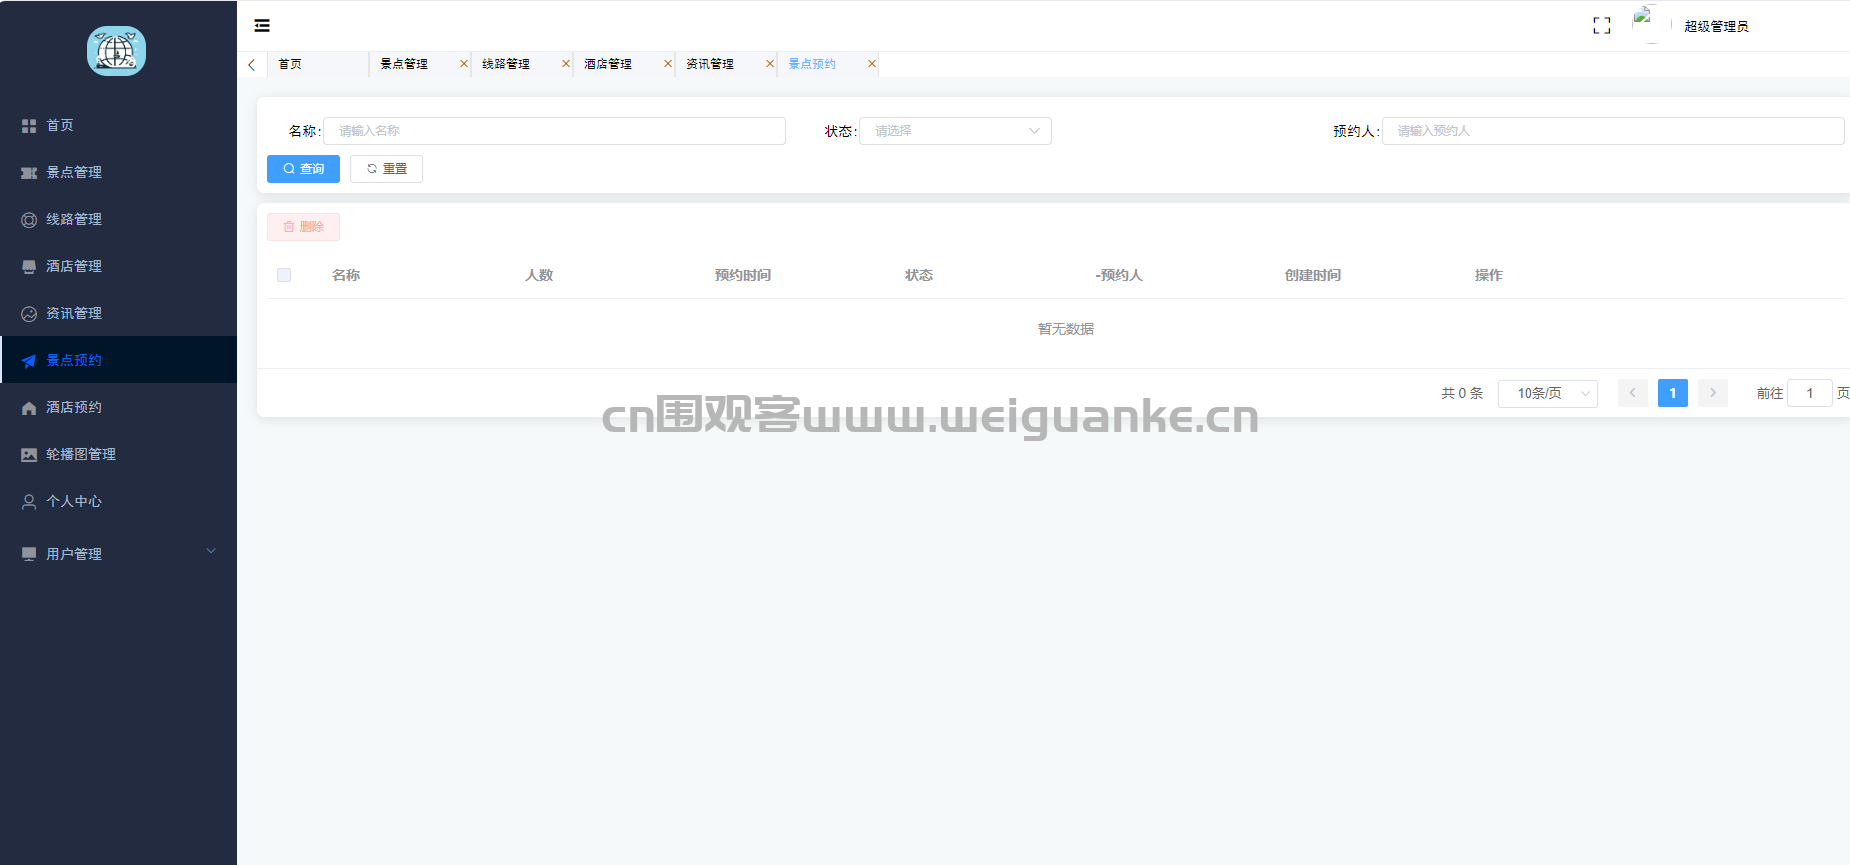This screenshot has height=865, width=1850.
Task: Click the hamburger menu collapse icon
Action: click(262, 26)
